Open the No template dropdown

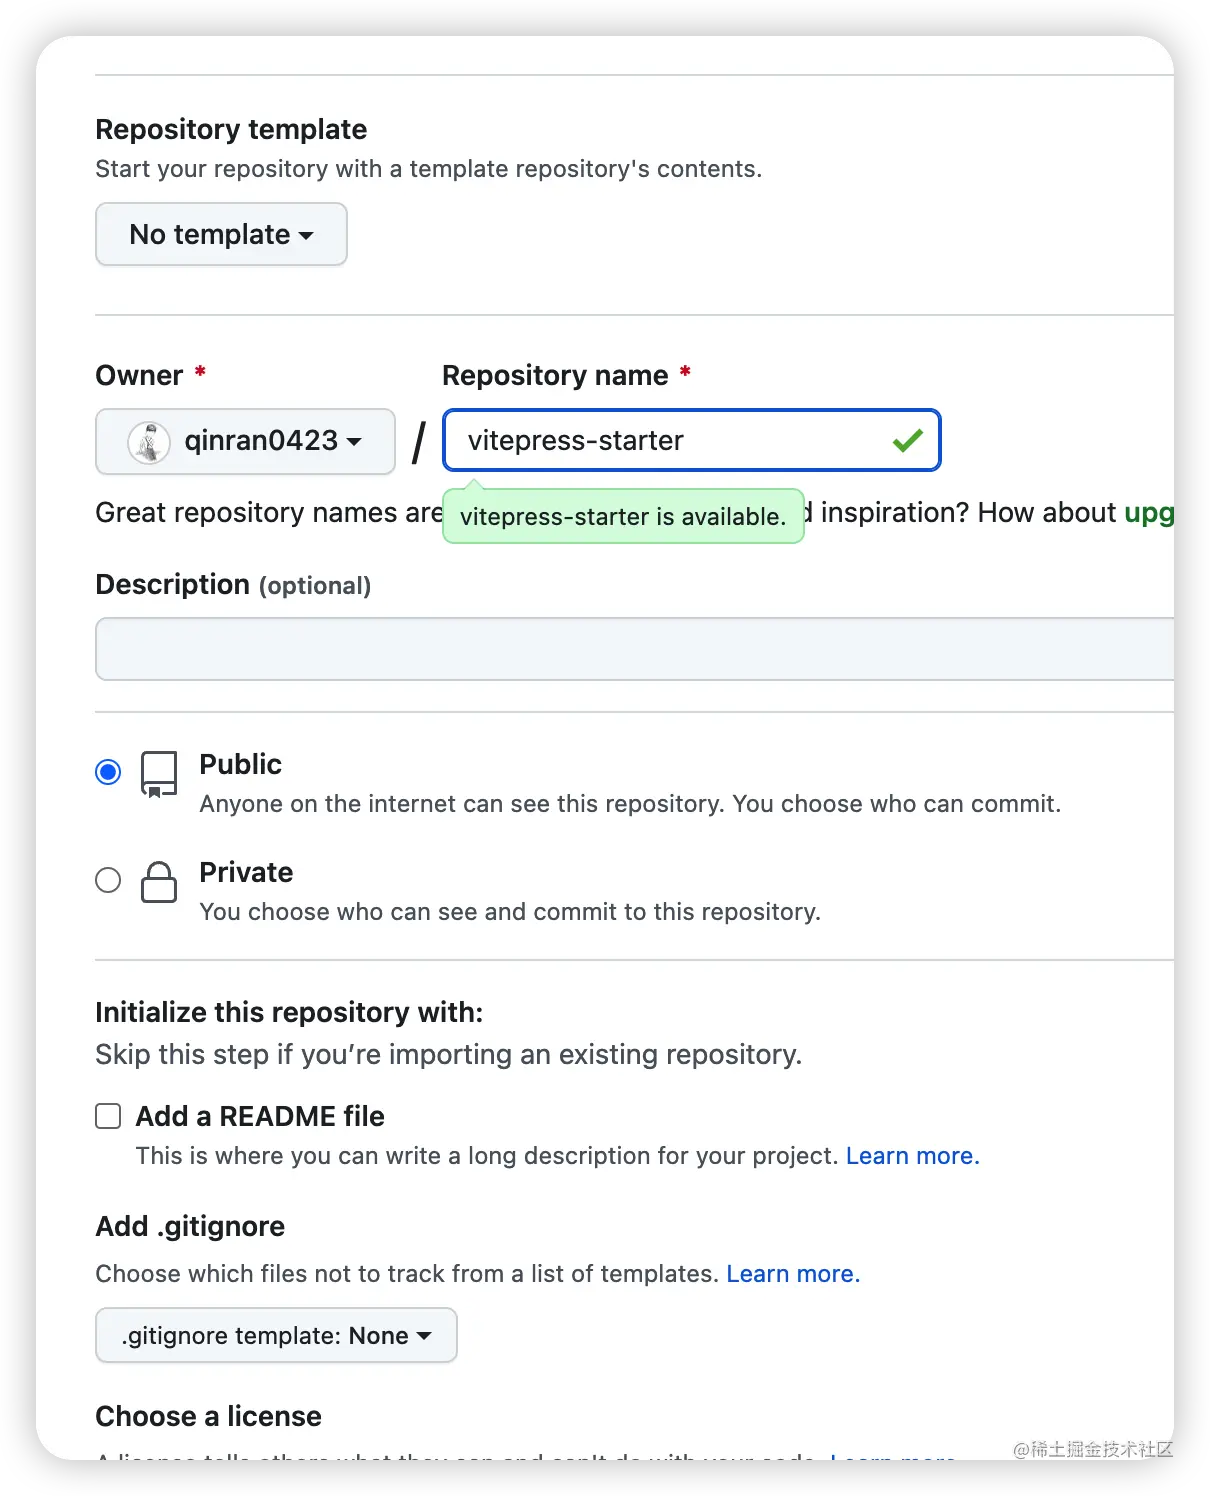[221, 234]
